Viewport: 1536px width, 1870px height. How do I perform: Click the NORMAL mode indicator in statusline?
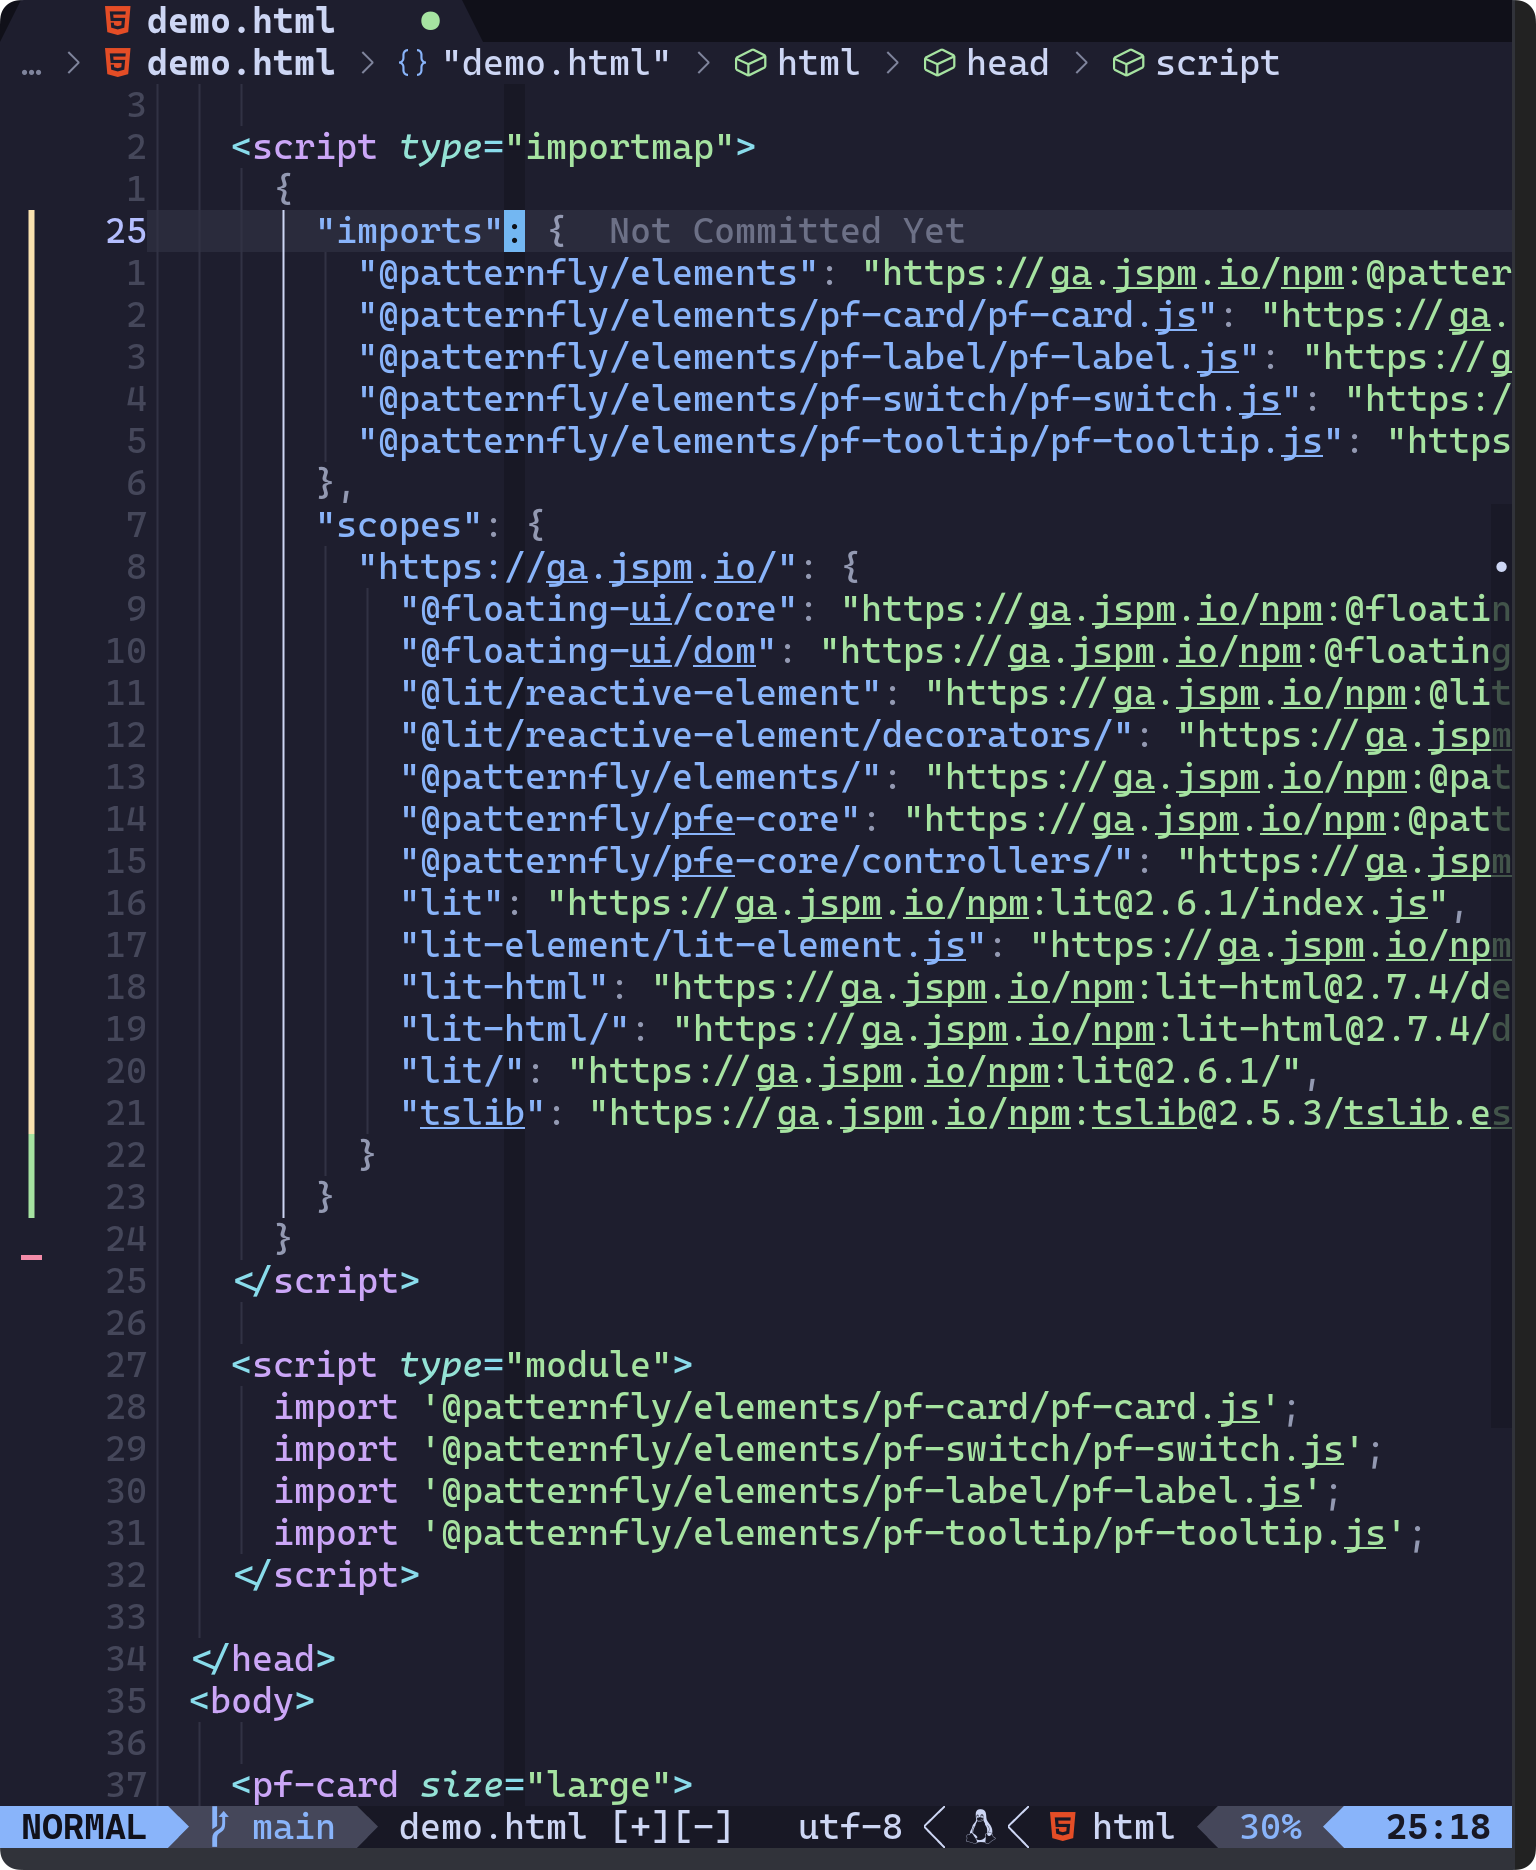pos(84,1827)
